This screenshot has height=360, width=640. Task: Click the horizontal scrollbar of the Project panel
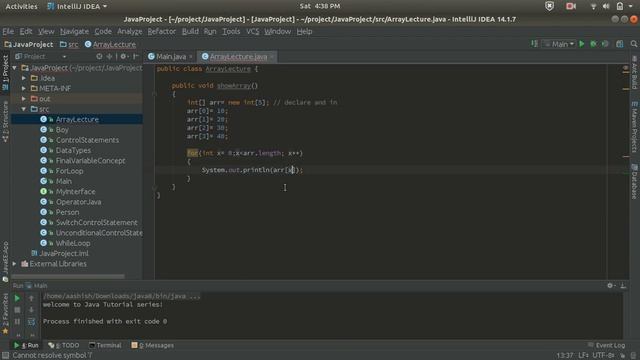tap(68, 276)
